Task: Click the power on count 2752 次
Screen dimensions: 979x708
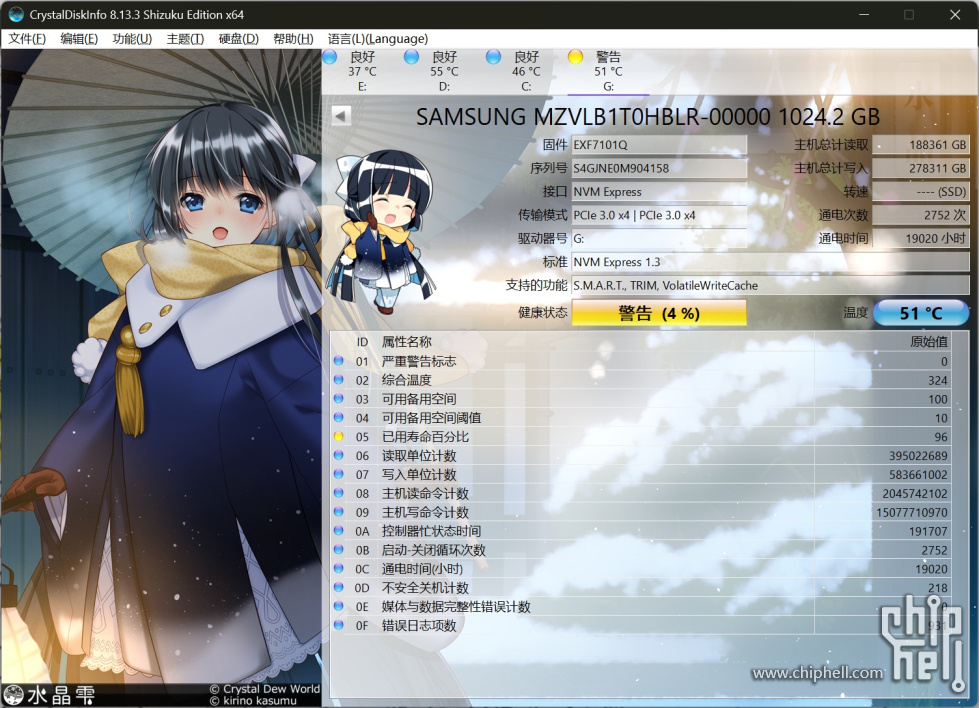Action: pos(920,215)
